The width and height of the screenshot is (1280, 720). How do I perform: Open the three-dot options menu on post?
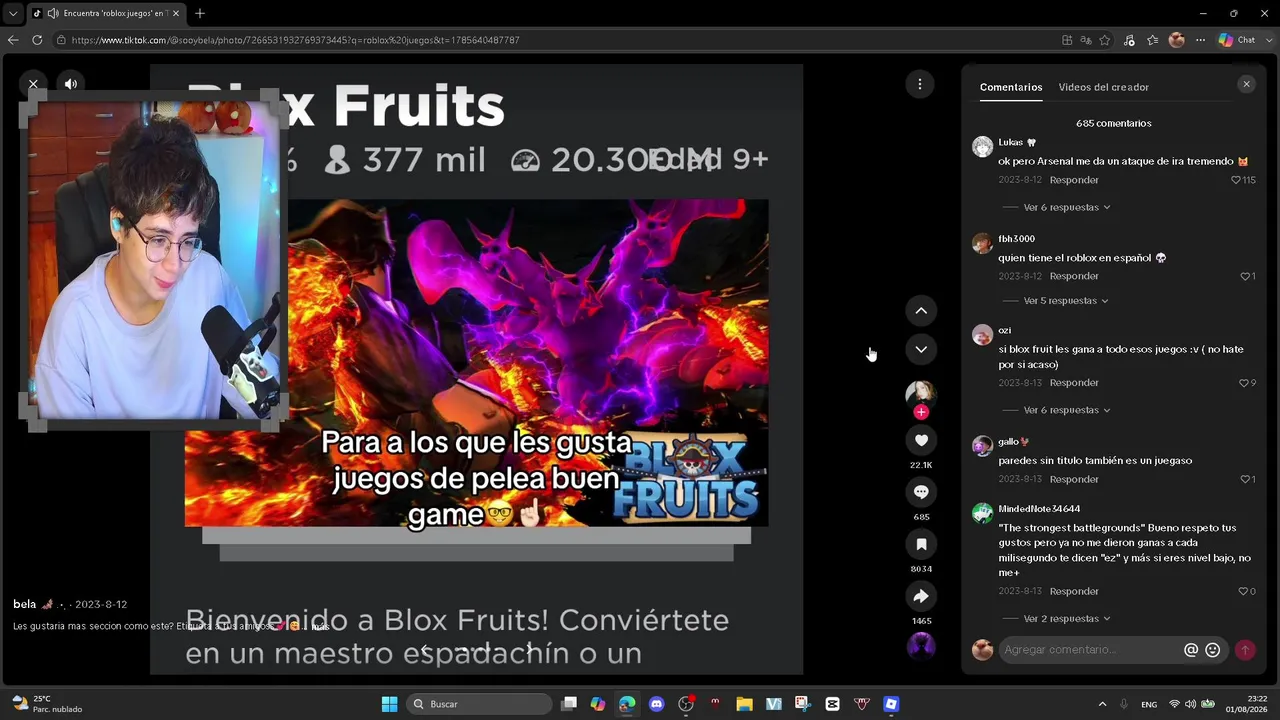(x=920, y=84)
